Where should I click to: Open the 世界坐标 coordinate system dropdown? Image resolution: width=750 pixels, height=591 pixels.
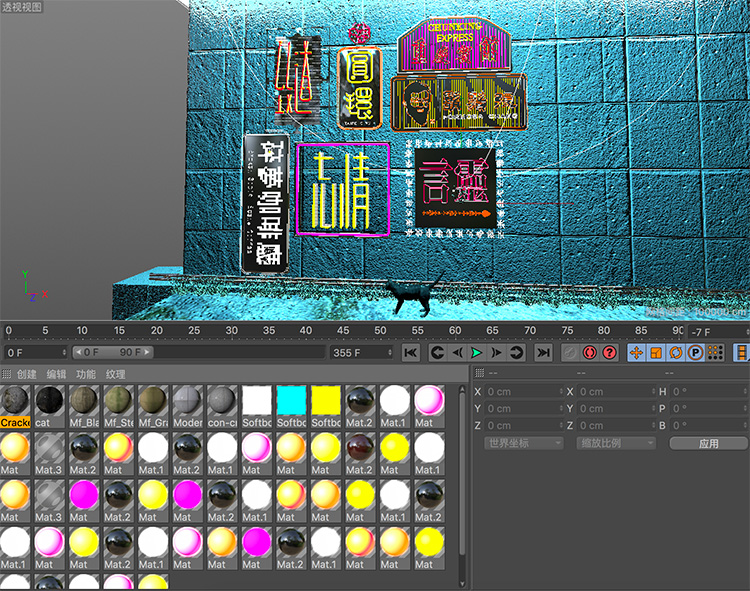click(524, 443)
